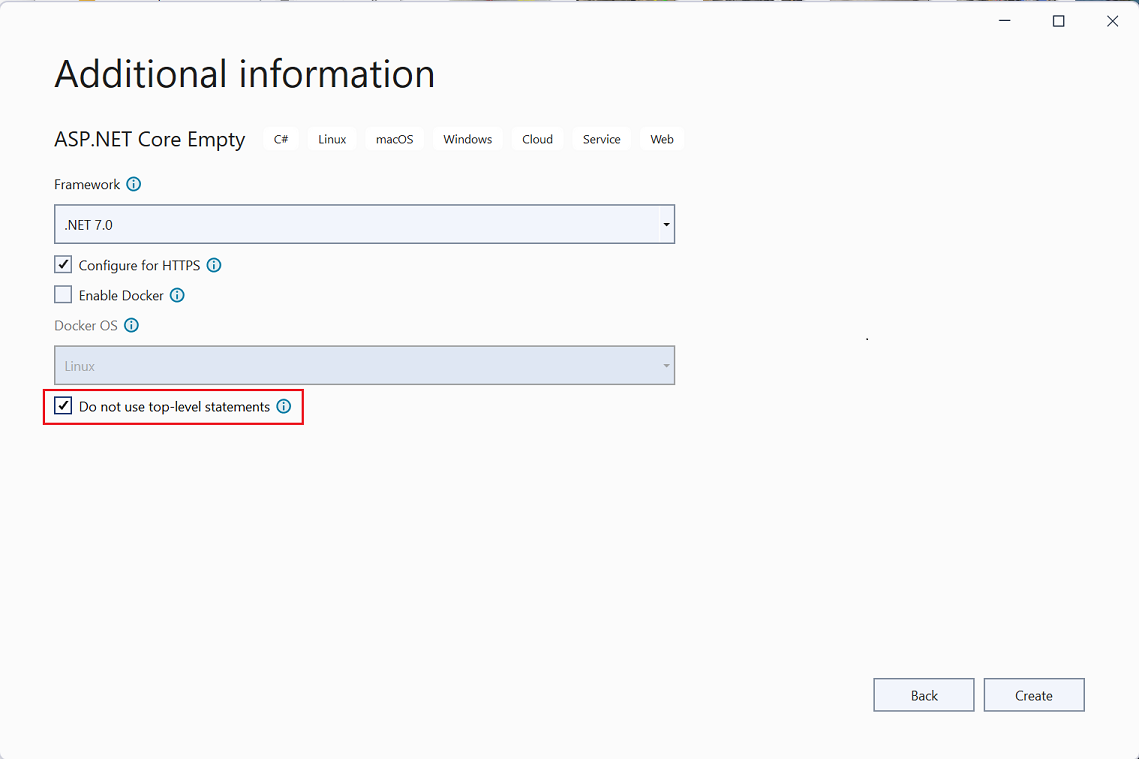Open the Docker OS Linux dropdown
The height and width of the screenshot is (759, 1139).
[x=365, y=365]
